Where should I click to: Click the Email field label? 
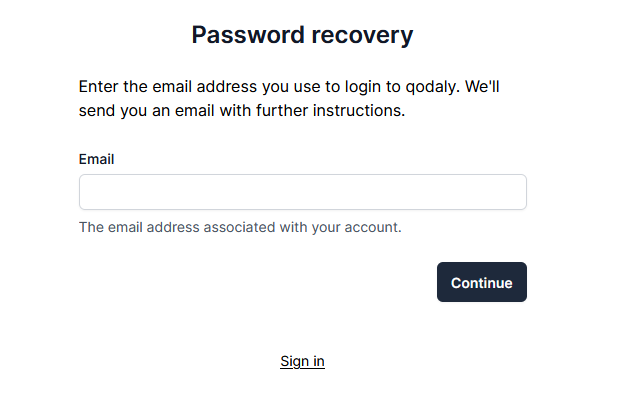click(96, 159)
